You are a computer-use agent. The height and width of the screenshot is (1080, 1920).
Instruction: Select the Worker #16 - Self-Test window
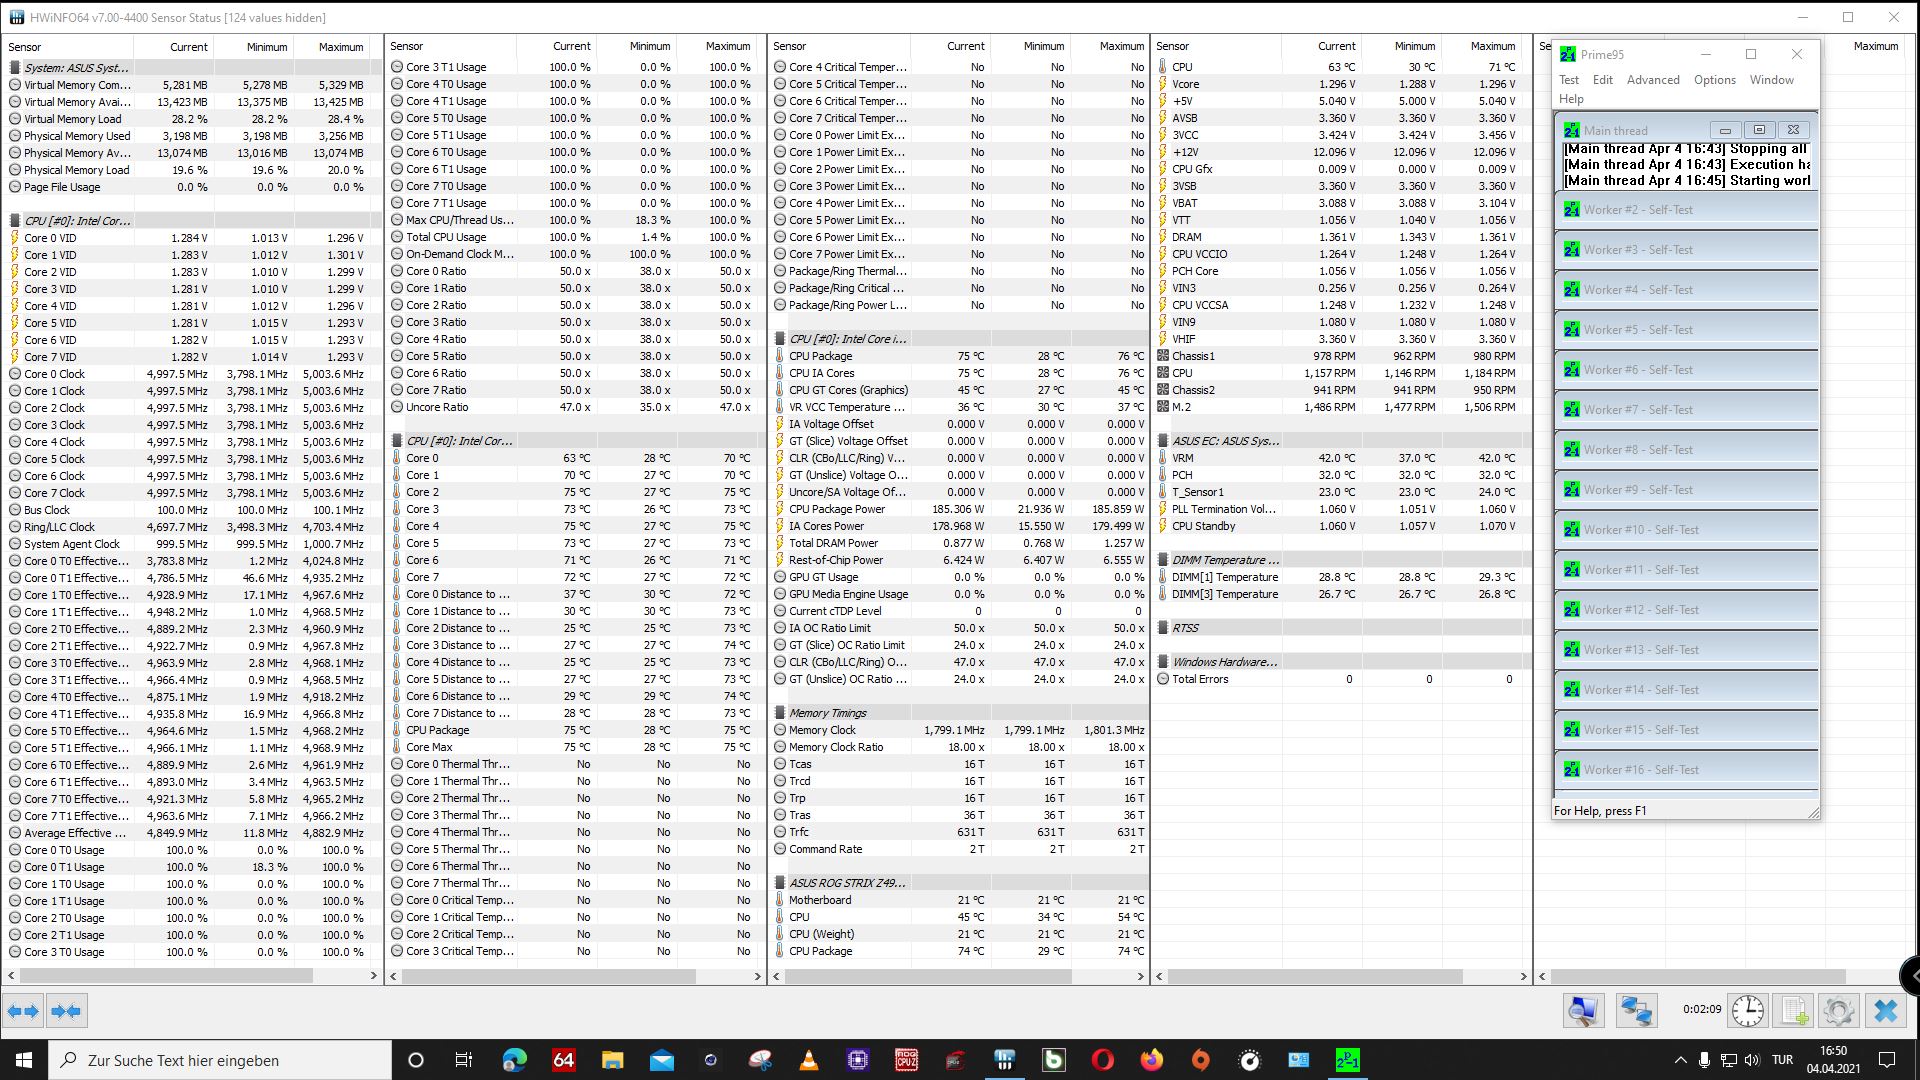point(1686,770)
